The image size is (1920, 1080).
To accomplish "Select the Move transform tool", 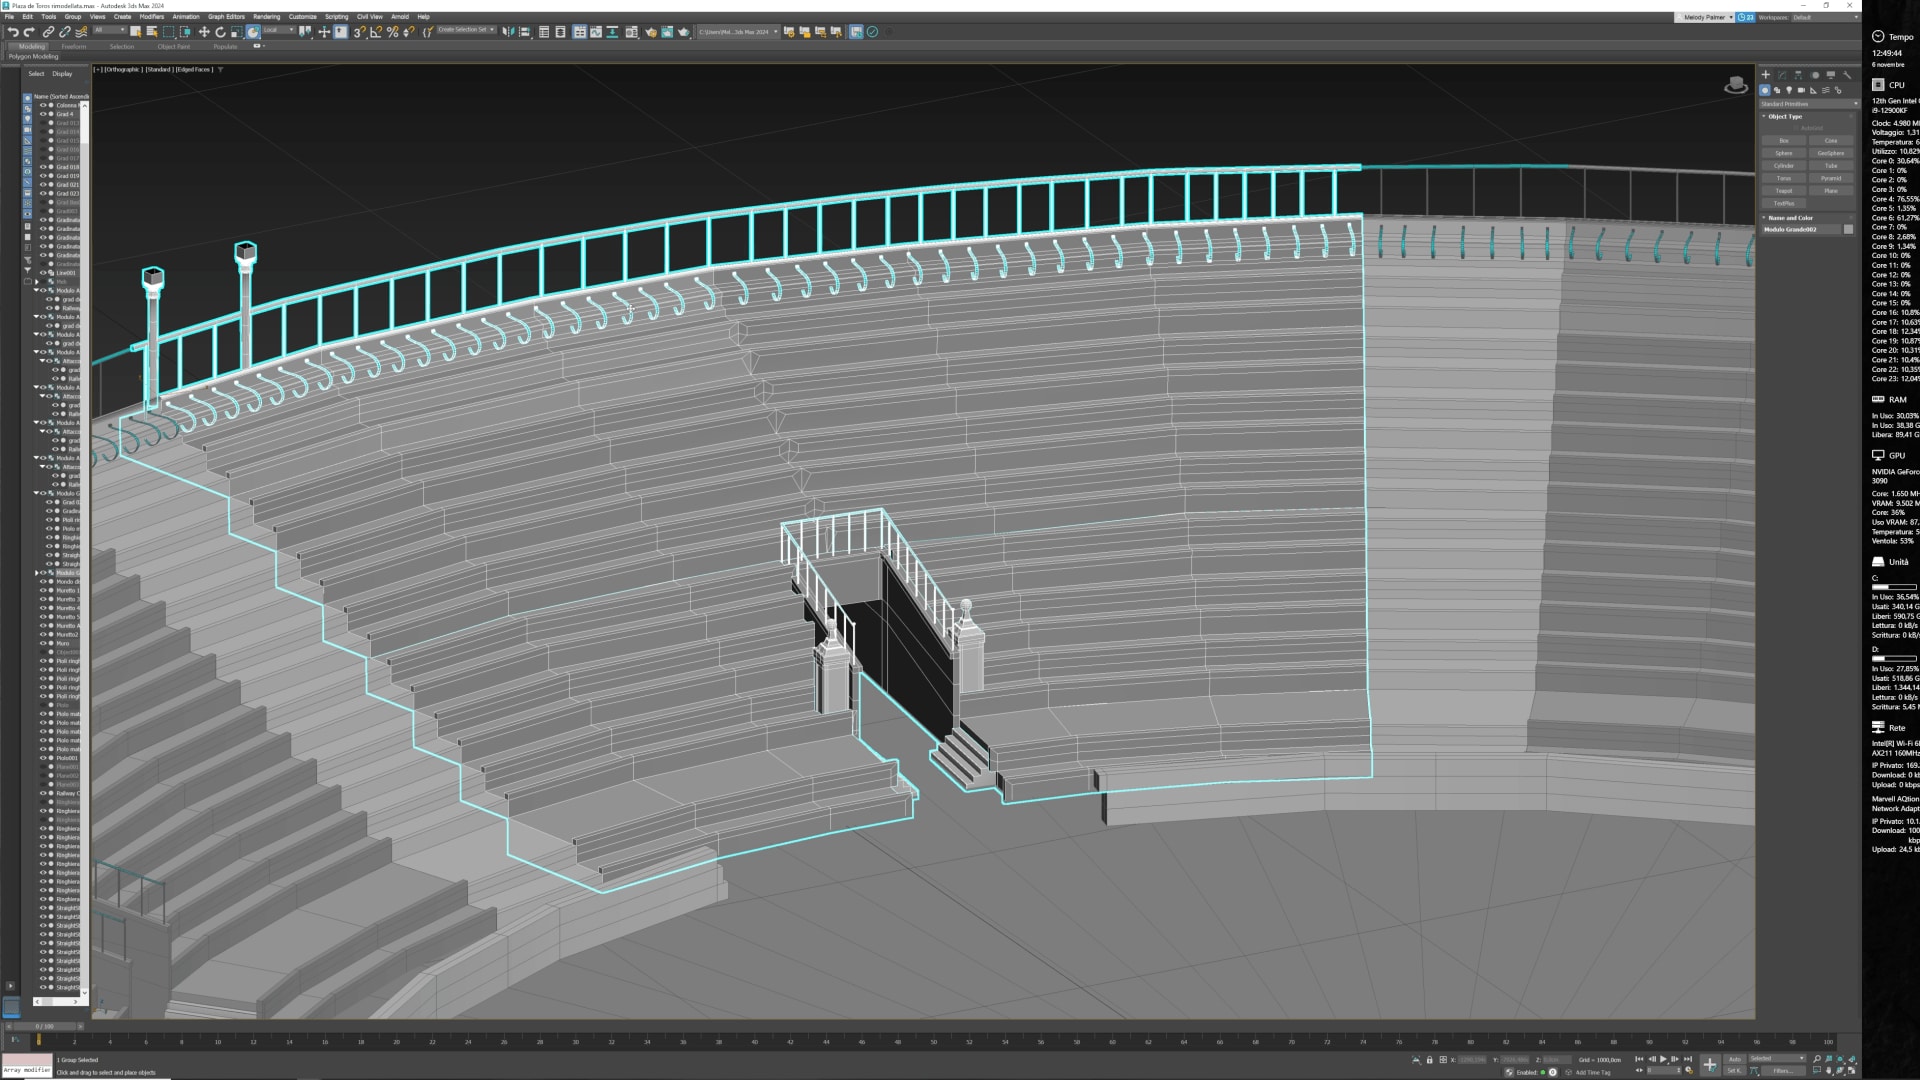I will coord(204,32).
